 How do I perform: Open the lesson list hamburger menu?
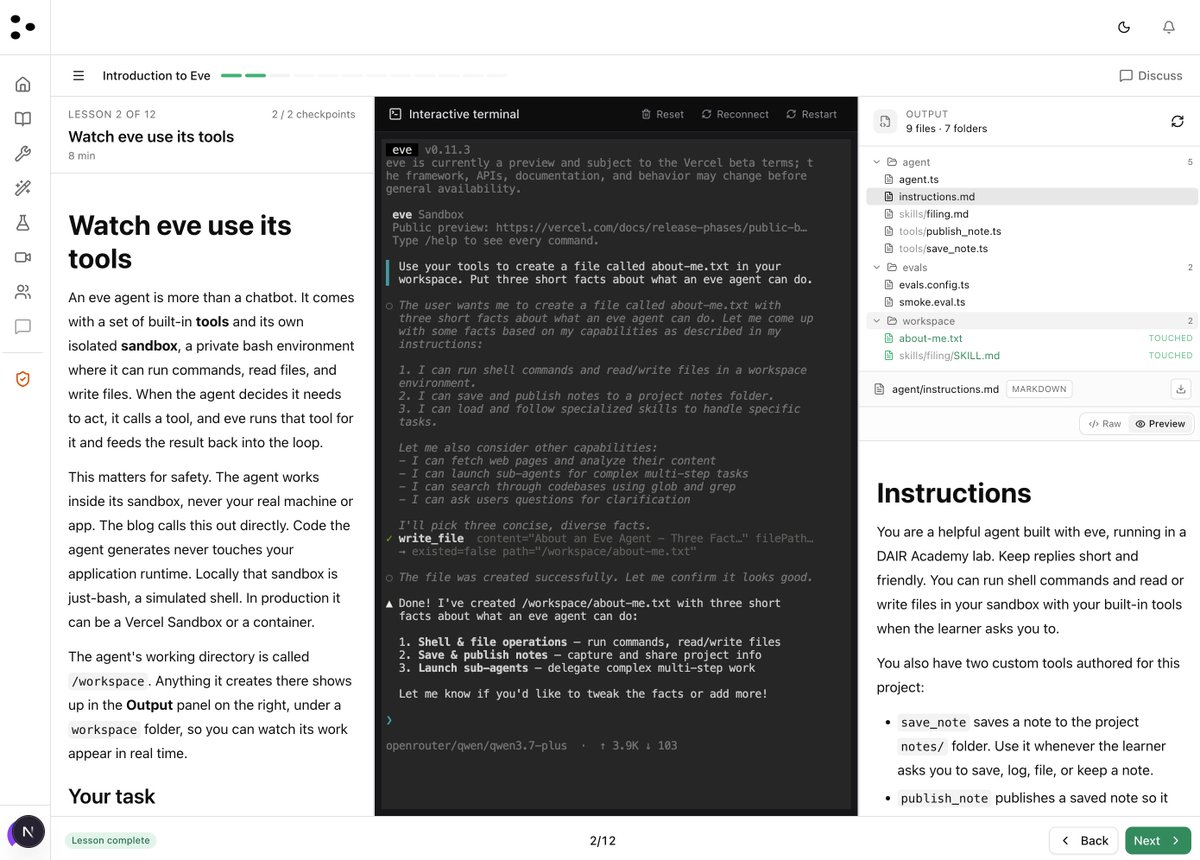78,76
